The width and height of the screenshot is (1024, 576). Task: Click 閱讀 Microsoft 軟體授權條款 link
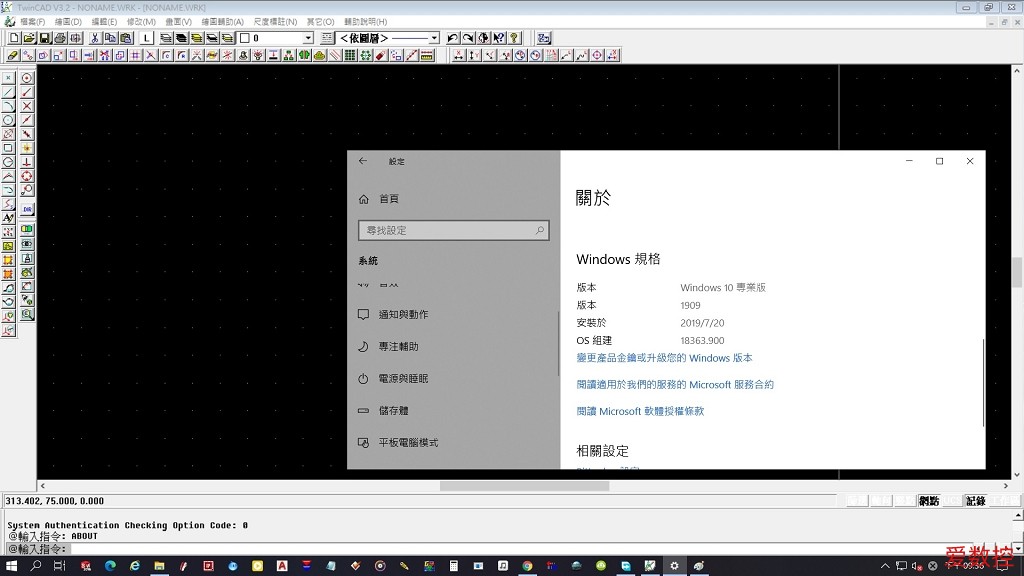pos(640,411)
